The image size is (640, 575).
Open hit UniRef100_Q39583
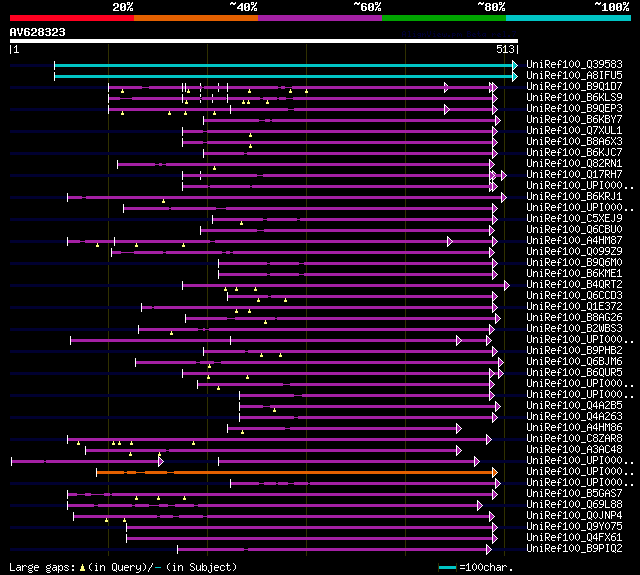click(x=574, y=64)
